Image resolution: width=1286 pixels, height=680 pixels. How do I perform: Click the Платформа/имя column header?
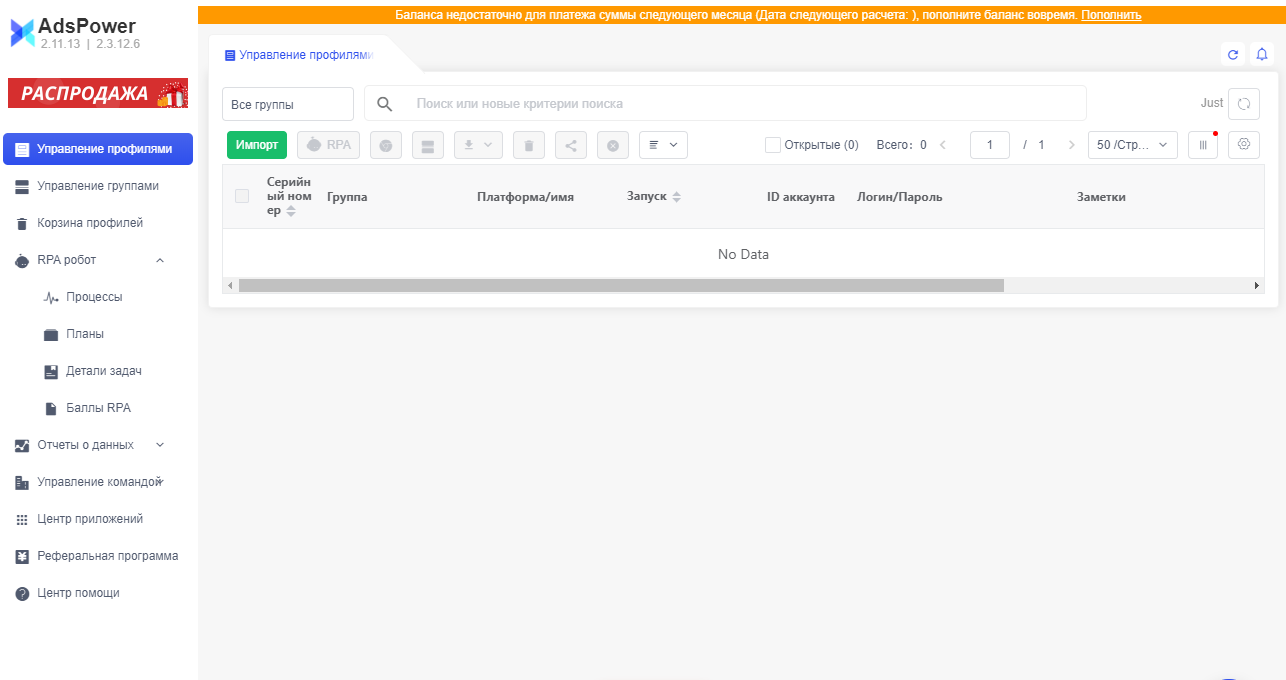tap(525, 197)
